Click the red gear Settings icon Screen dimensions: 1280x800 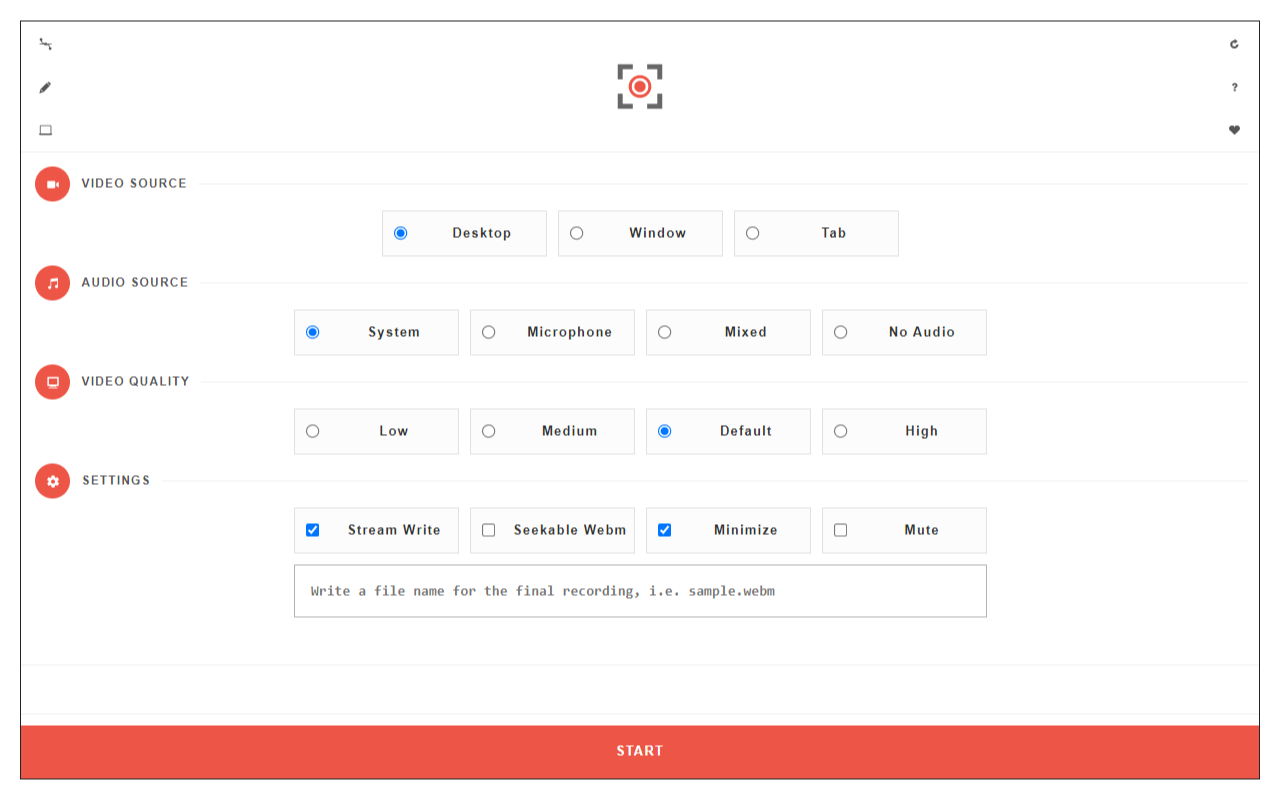tap(53, 481)
